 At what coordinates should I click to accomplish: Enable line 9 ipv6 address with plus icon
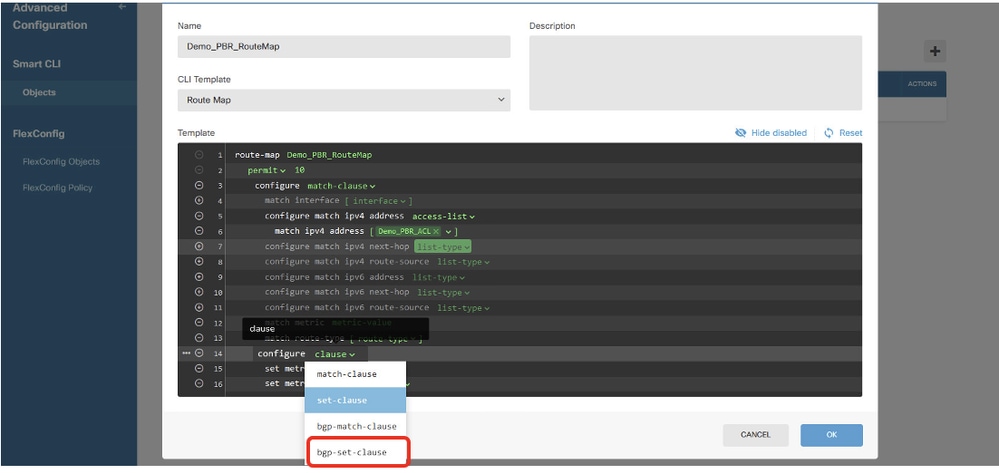tap(199, 277)
